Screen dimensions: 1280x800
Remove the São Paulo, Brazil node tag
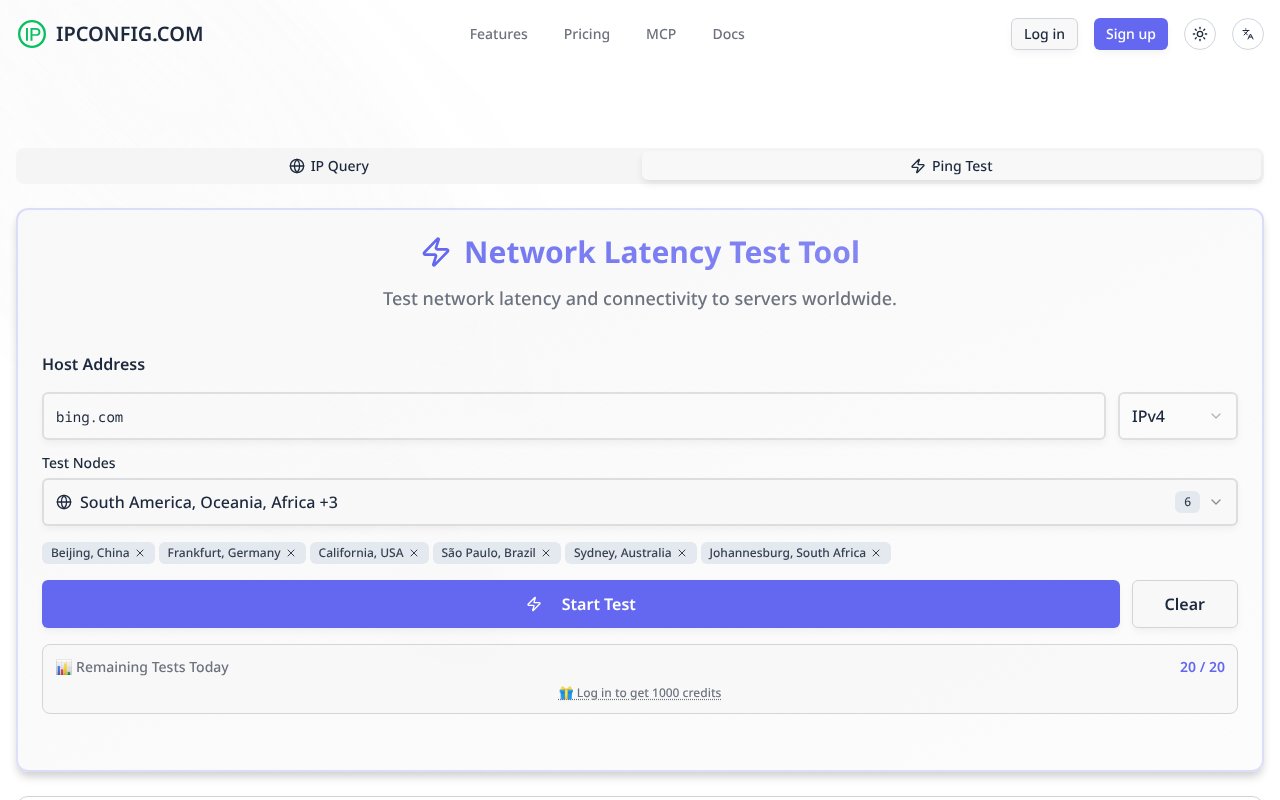pos(546,553)
